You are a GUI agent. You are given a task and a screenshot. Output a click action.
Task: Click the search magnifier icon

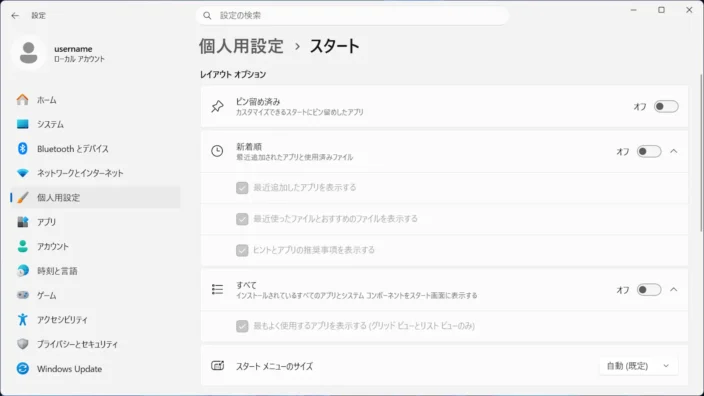207,16
